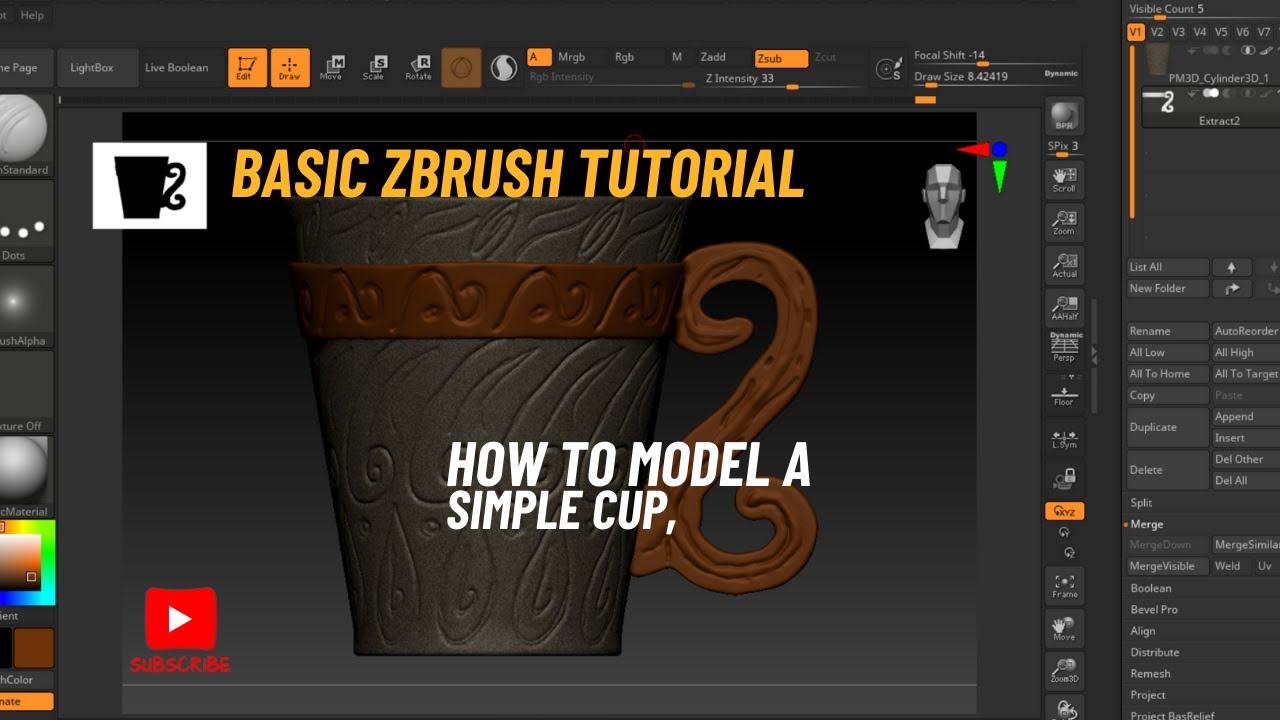Toggle XYZ rotation mode
Image resolution: width=1280 pixels, height=720 pixels.
pyautogui.click(x=1064, y=511)
